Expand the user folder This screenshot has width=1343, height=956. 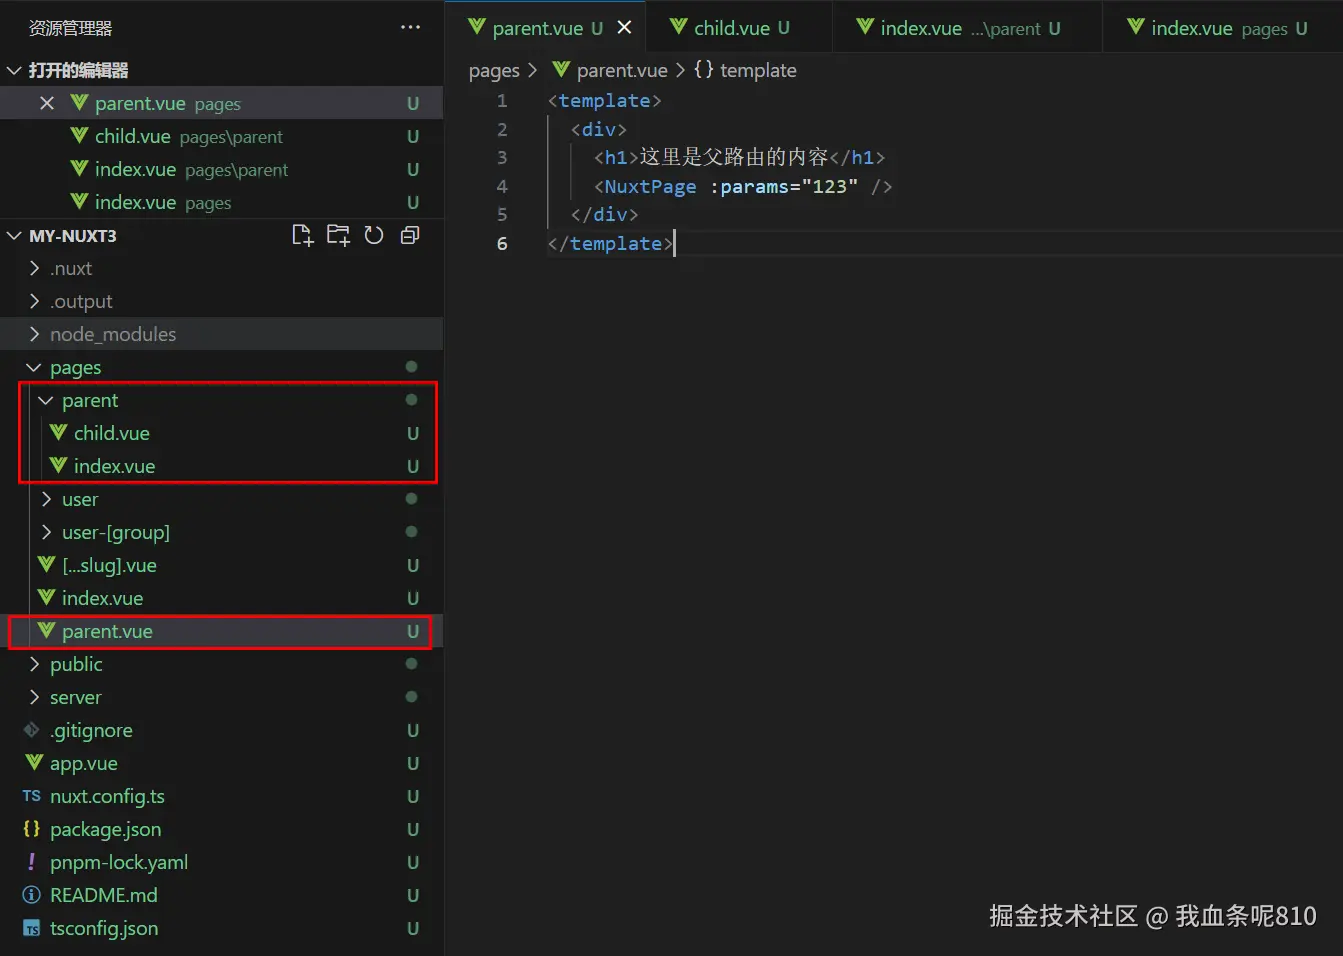coord(46,499)
